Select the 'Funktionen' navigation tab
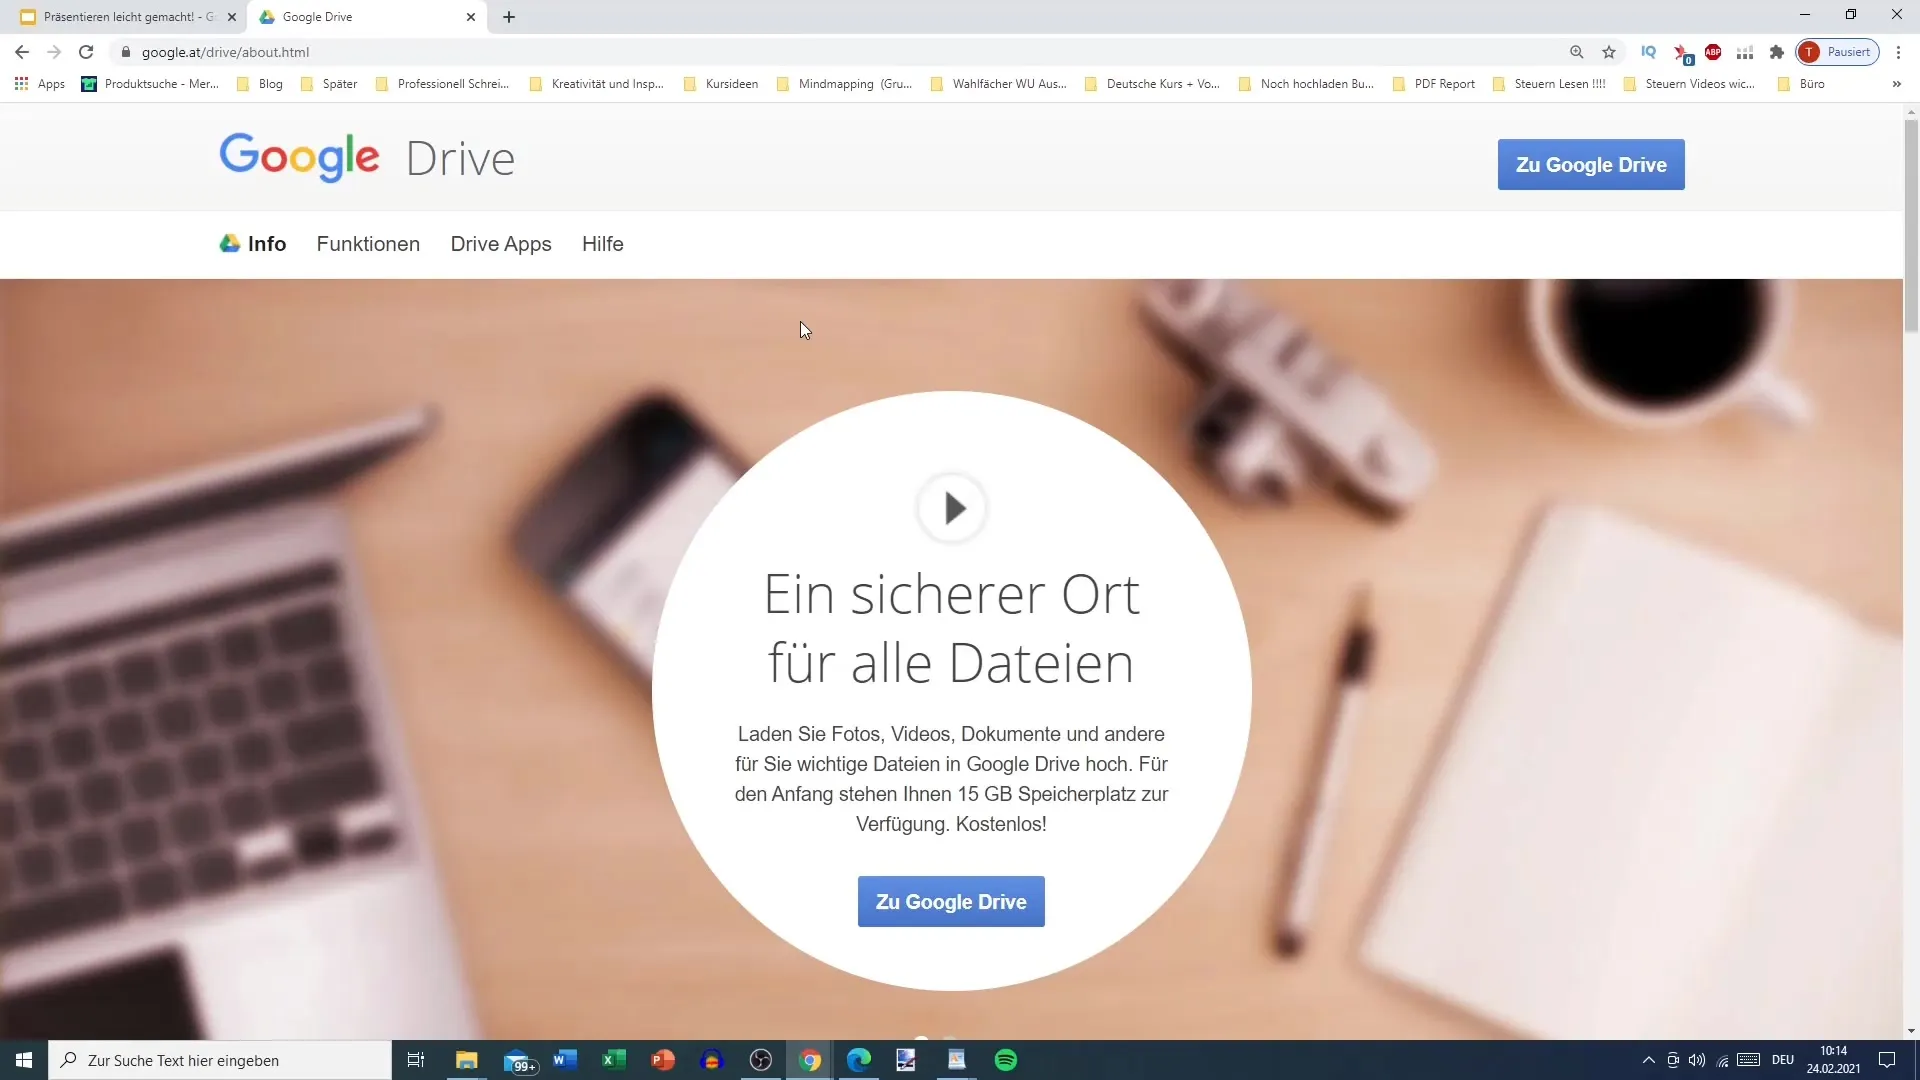 click(368, 244)
